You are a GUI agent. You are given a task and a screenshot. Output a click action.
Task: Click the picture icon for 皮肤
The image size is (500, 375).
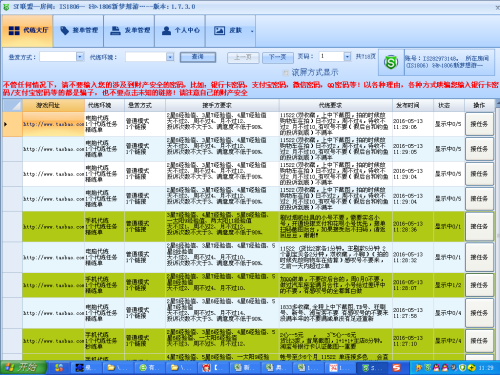[x=219, y=31]
